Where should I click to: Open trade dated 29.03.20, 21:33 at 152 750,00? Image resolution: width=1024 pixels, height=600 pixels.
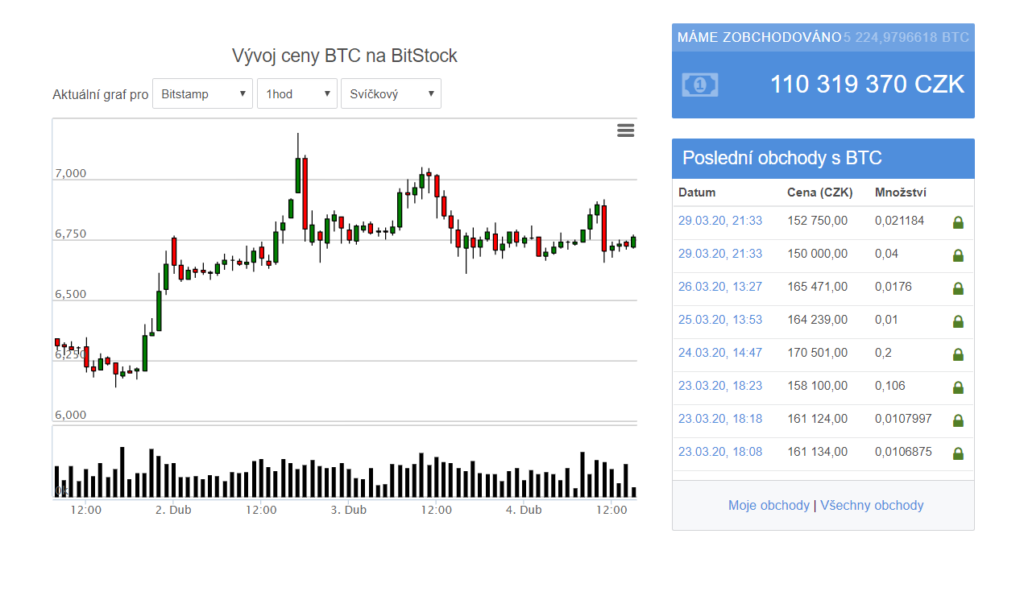[720, 221]
